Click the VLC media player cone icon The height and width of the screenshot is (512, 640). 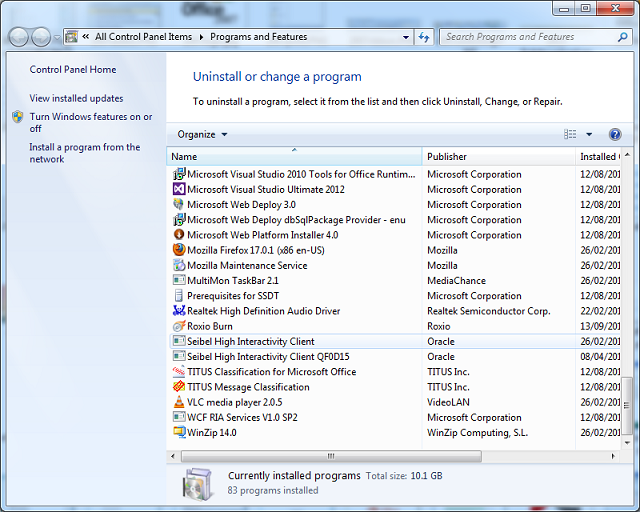pos(179,402)
